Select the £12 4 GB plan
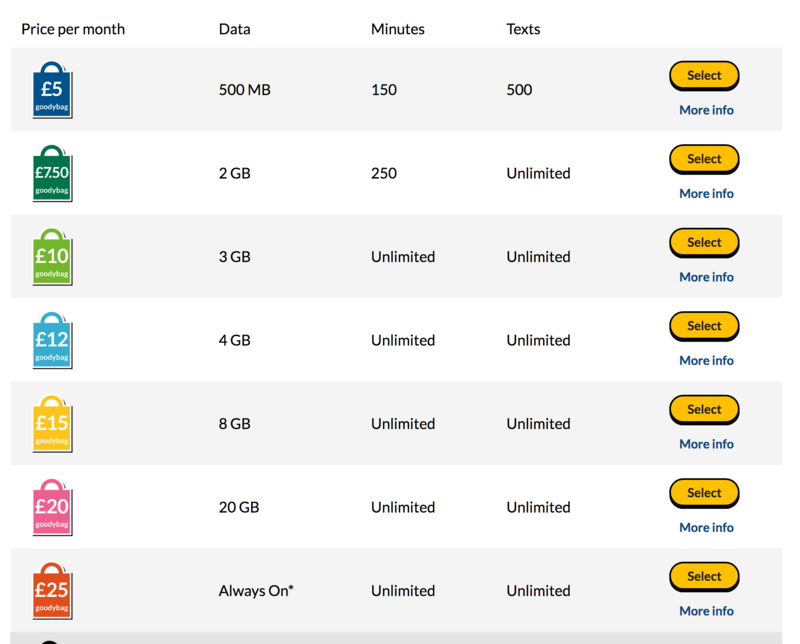The image size is (800, 644). point(704,326)
